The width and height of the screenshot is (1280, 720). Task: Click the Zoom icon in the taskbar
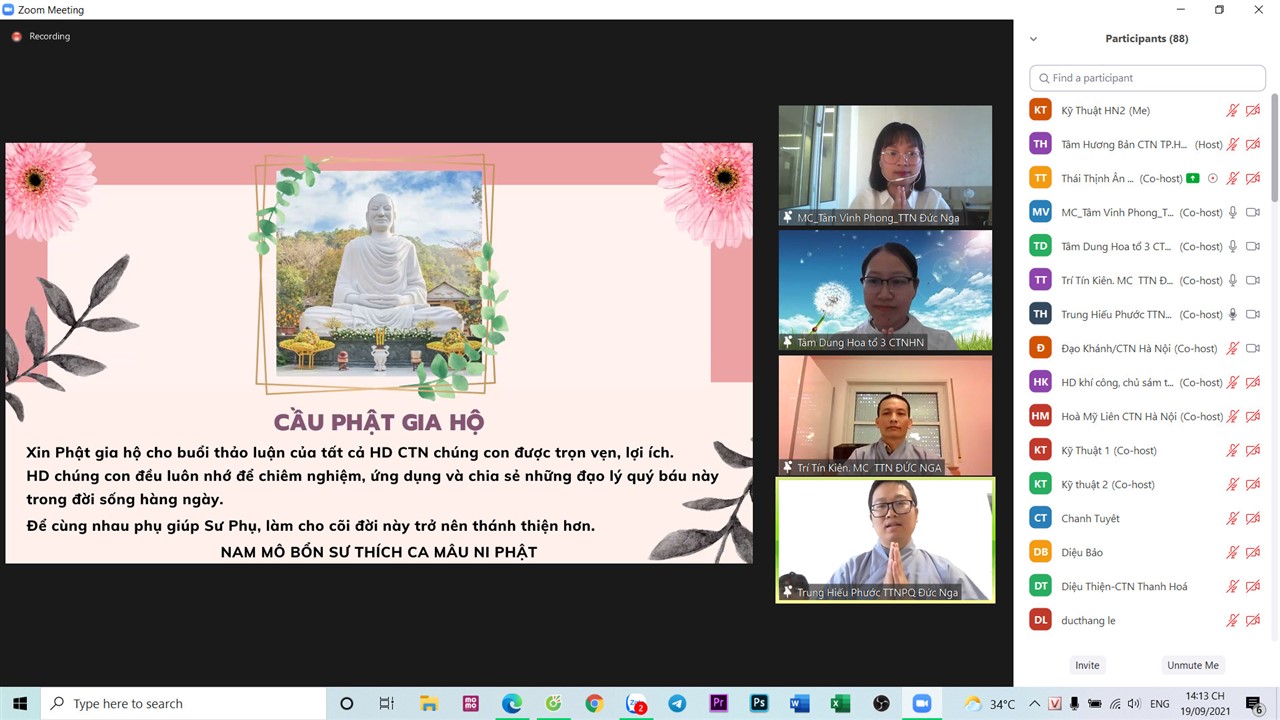click(921, 704)
